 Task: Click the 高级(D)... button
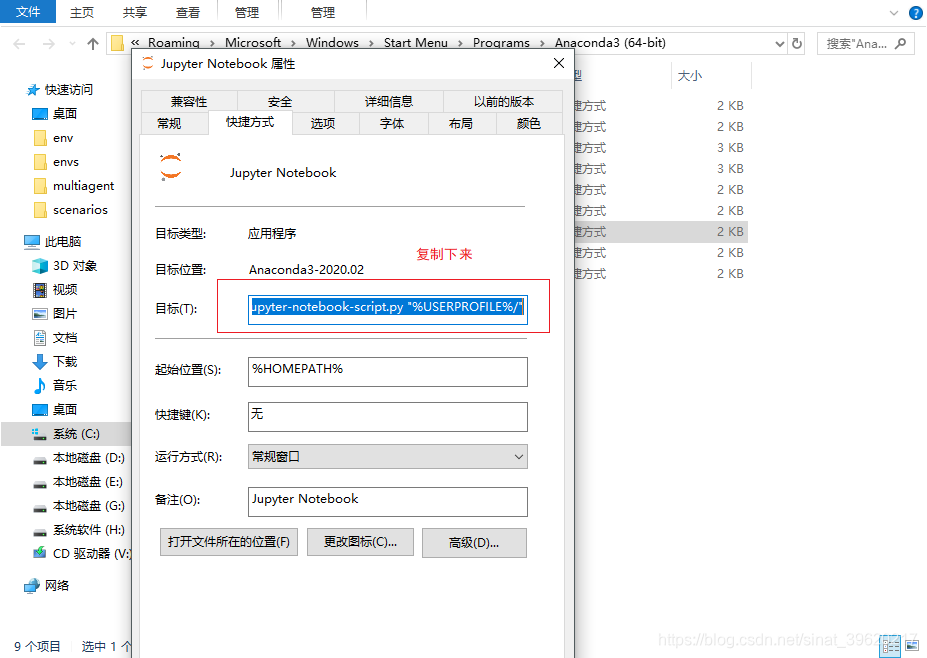pos(474,543)
